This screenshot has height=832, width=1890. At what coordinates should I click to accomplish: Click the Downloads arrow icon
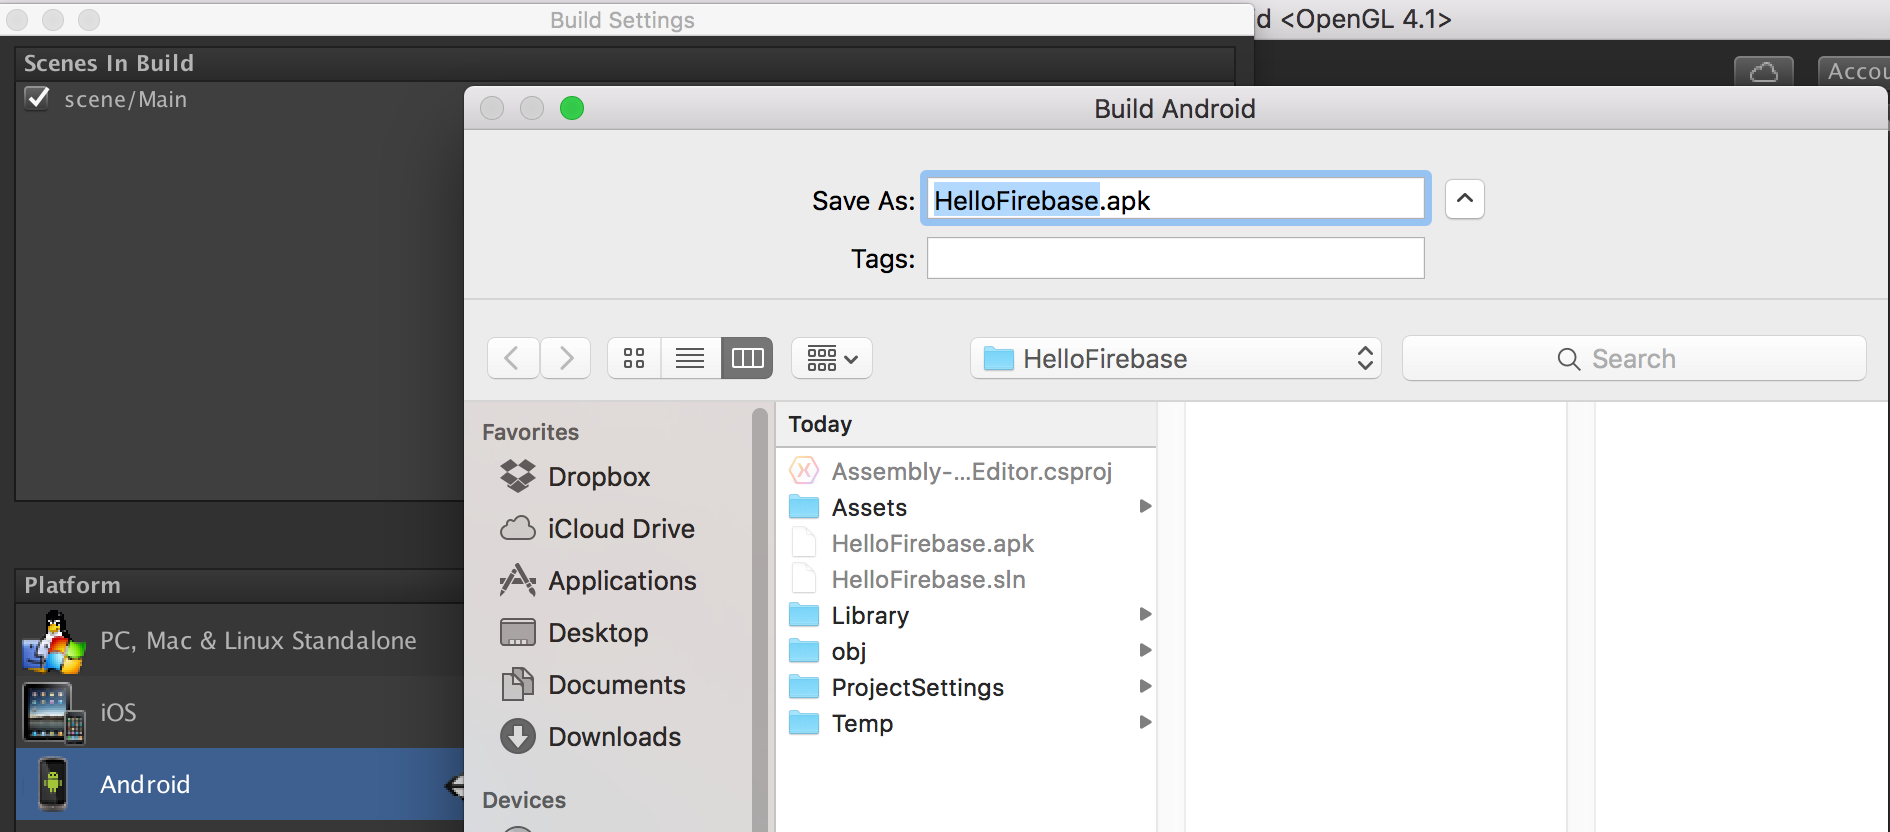(517, 736)
